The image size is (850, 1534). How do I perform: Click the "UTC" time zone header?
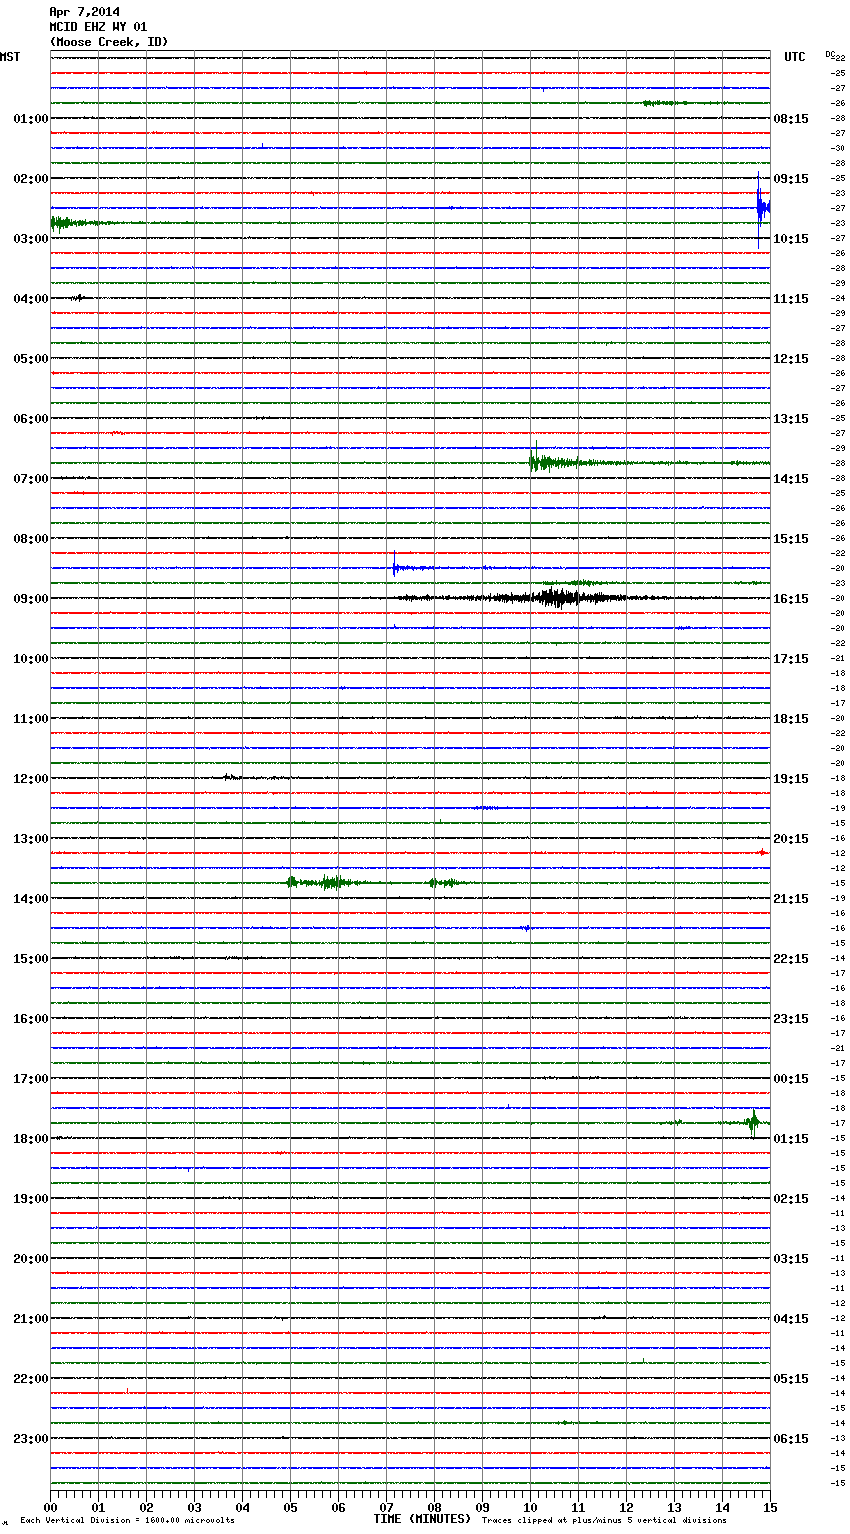point(794,57)
